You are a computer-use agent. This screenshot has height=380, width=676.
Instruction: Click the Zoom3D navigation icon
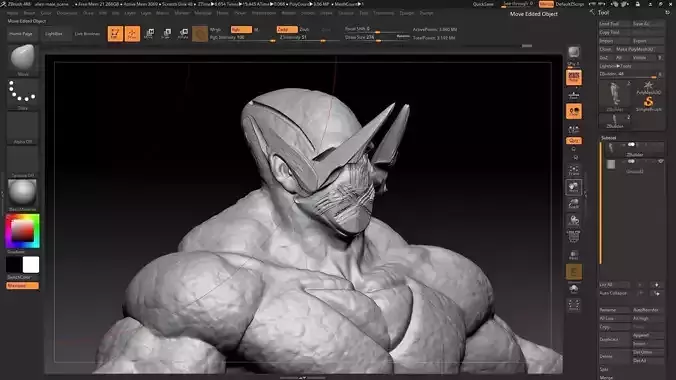573,204
